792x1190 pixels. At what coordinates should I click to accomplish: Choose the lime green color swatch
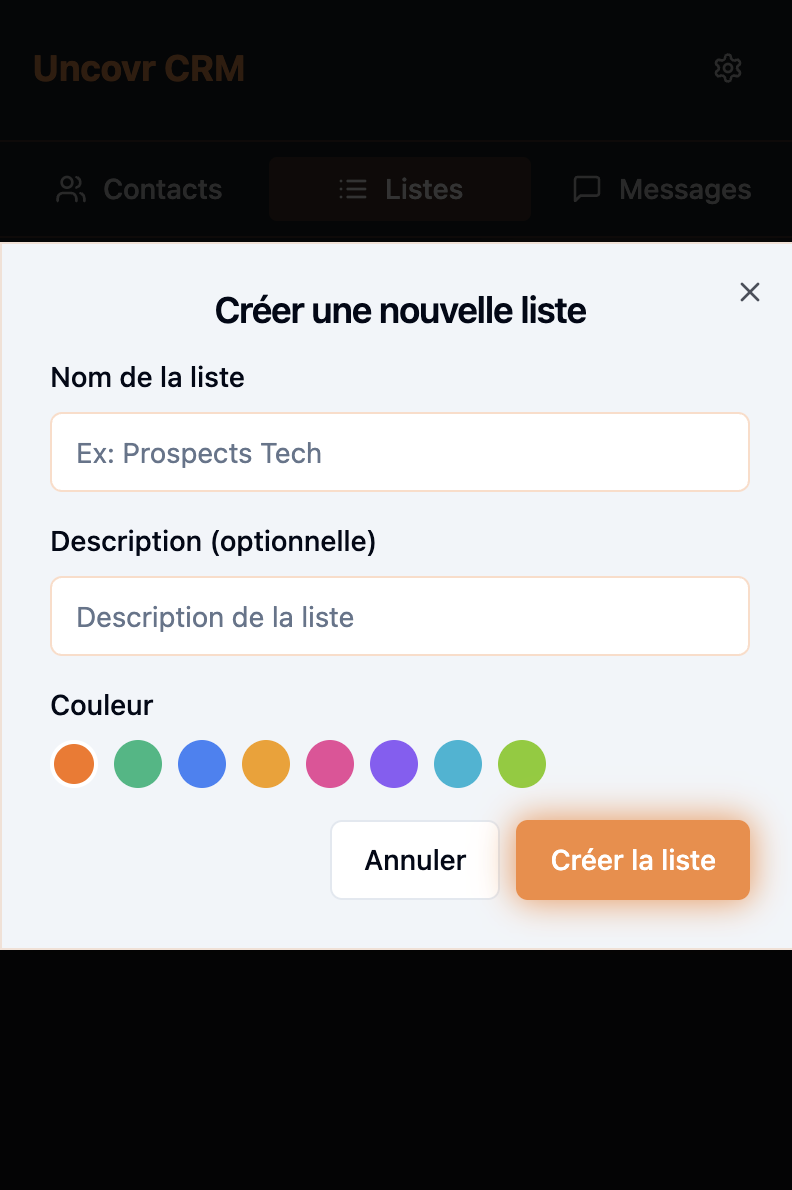522,765
